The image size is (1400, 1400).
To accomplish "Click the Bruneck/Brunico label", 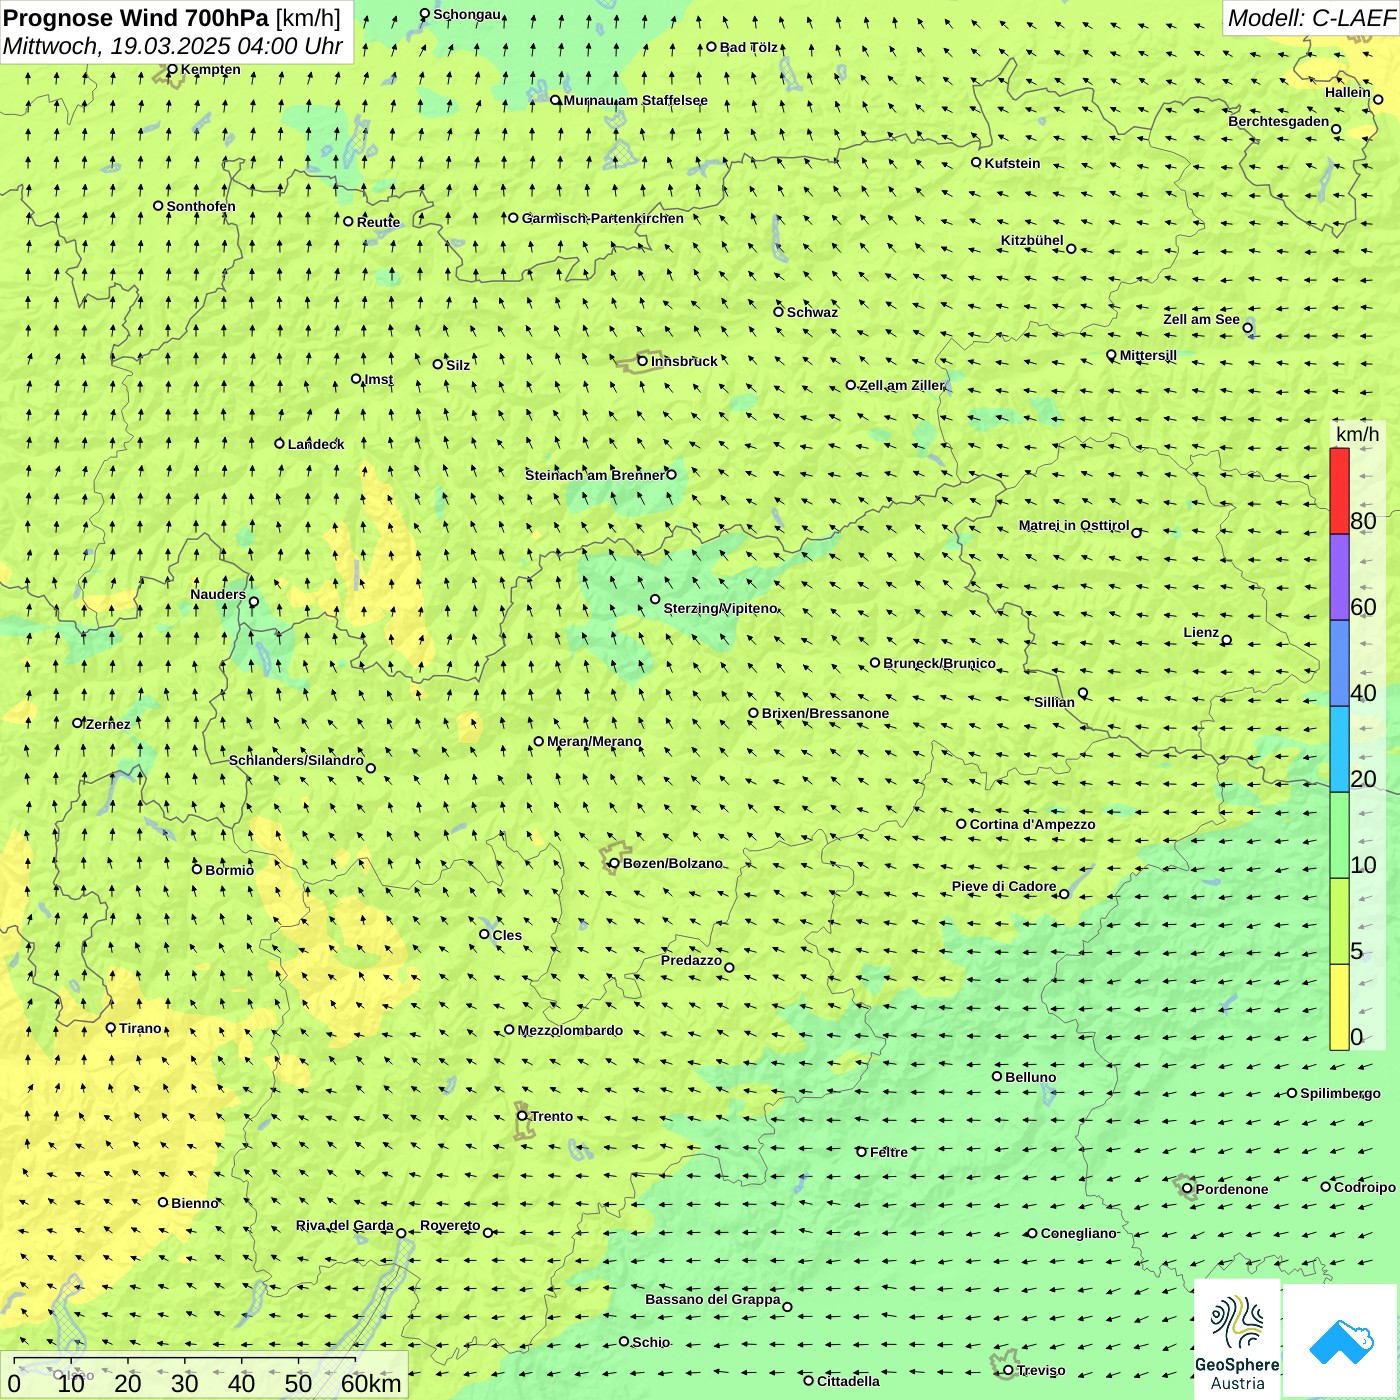I will pyautogui.click(x=939, y=663).
